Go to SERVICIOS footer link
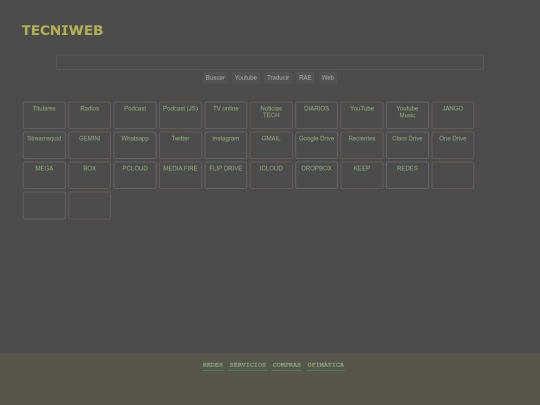Screen dimensions: 540x405 point(248,365)
